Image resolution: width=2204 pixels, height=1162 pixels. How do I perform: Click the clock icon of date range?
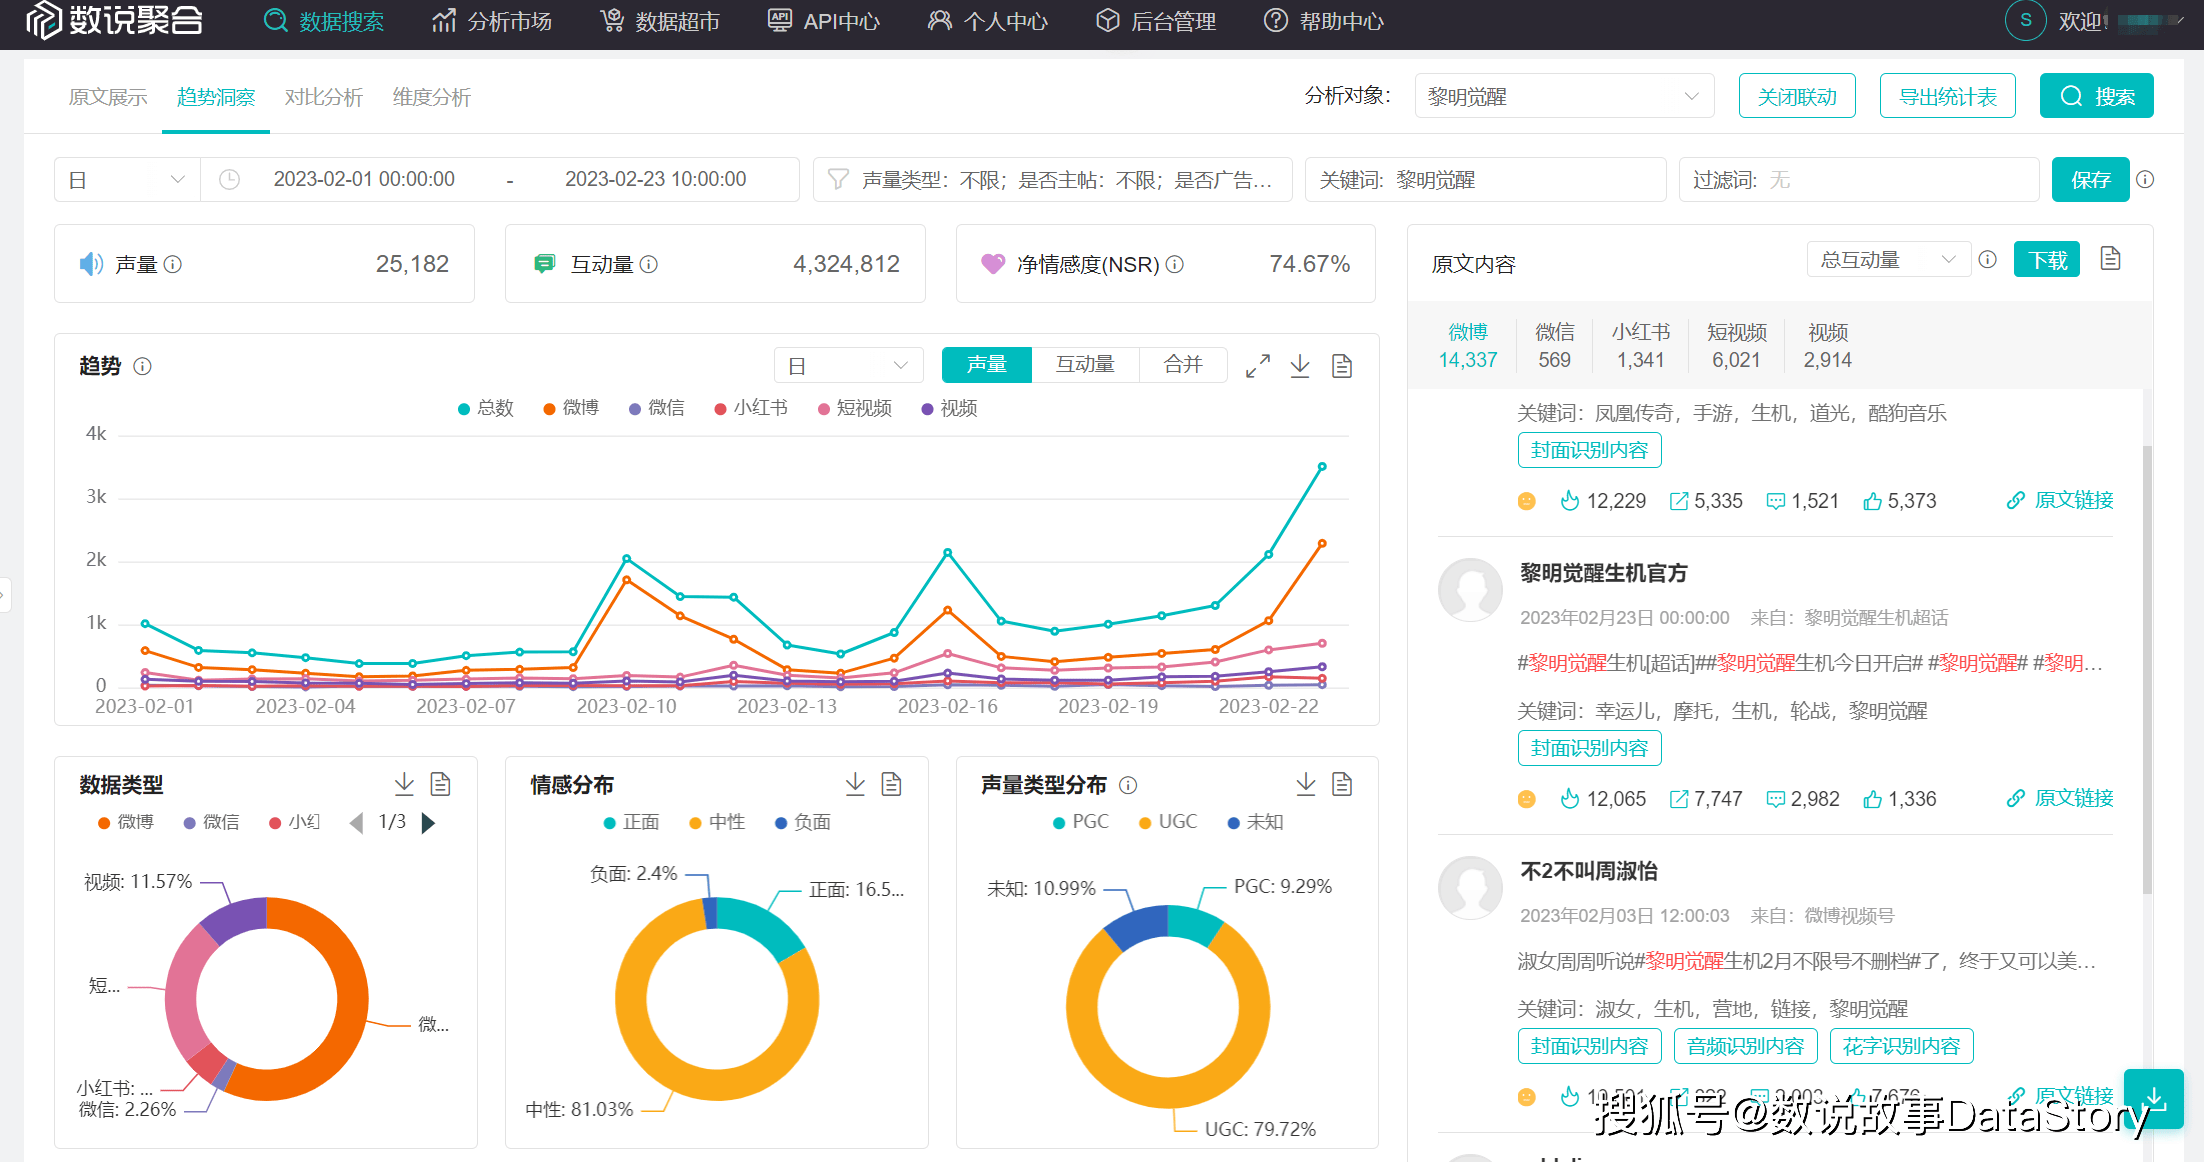[x=229, y=179]
